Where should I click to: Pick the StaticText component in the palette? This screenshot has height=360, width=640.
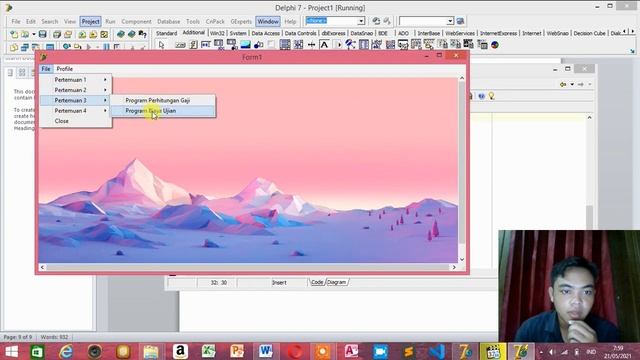coord(324,45)
